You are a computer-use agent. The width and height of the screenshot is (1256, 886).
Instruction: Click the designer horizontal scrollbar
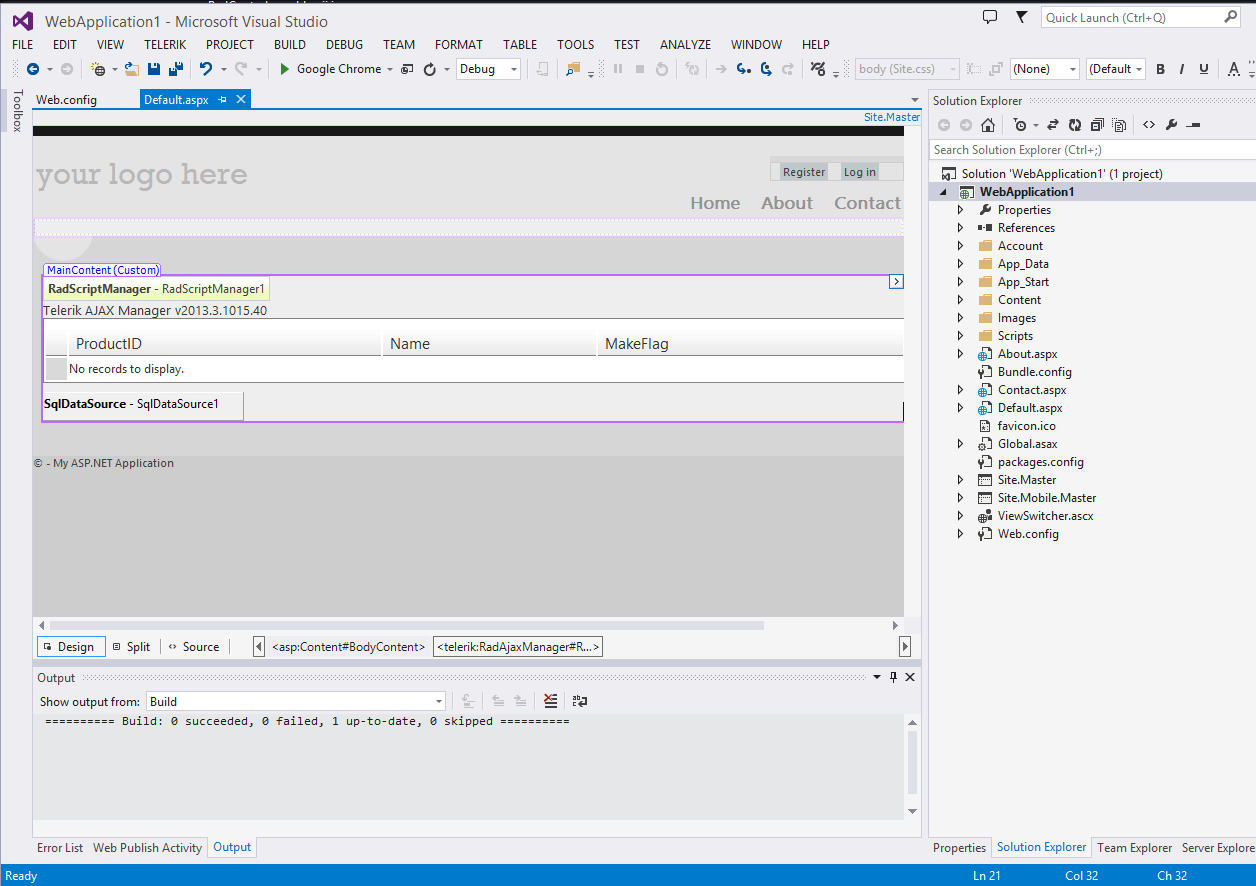click(407, 625)
